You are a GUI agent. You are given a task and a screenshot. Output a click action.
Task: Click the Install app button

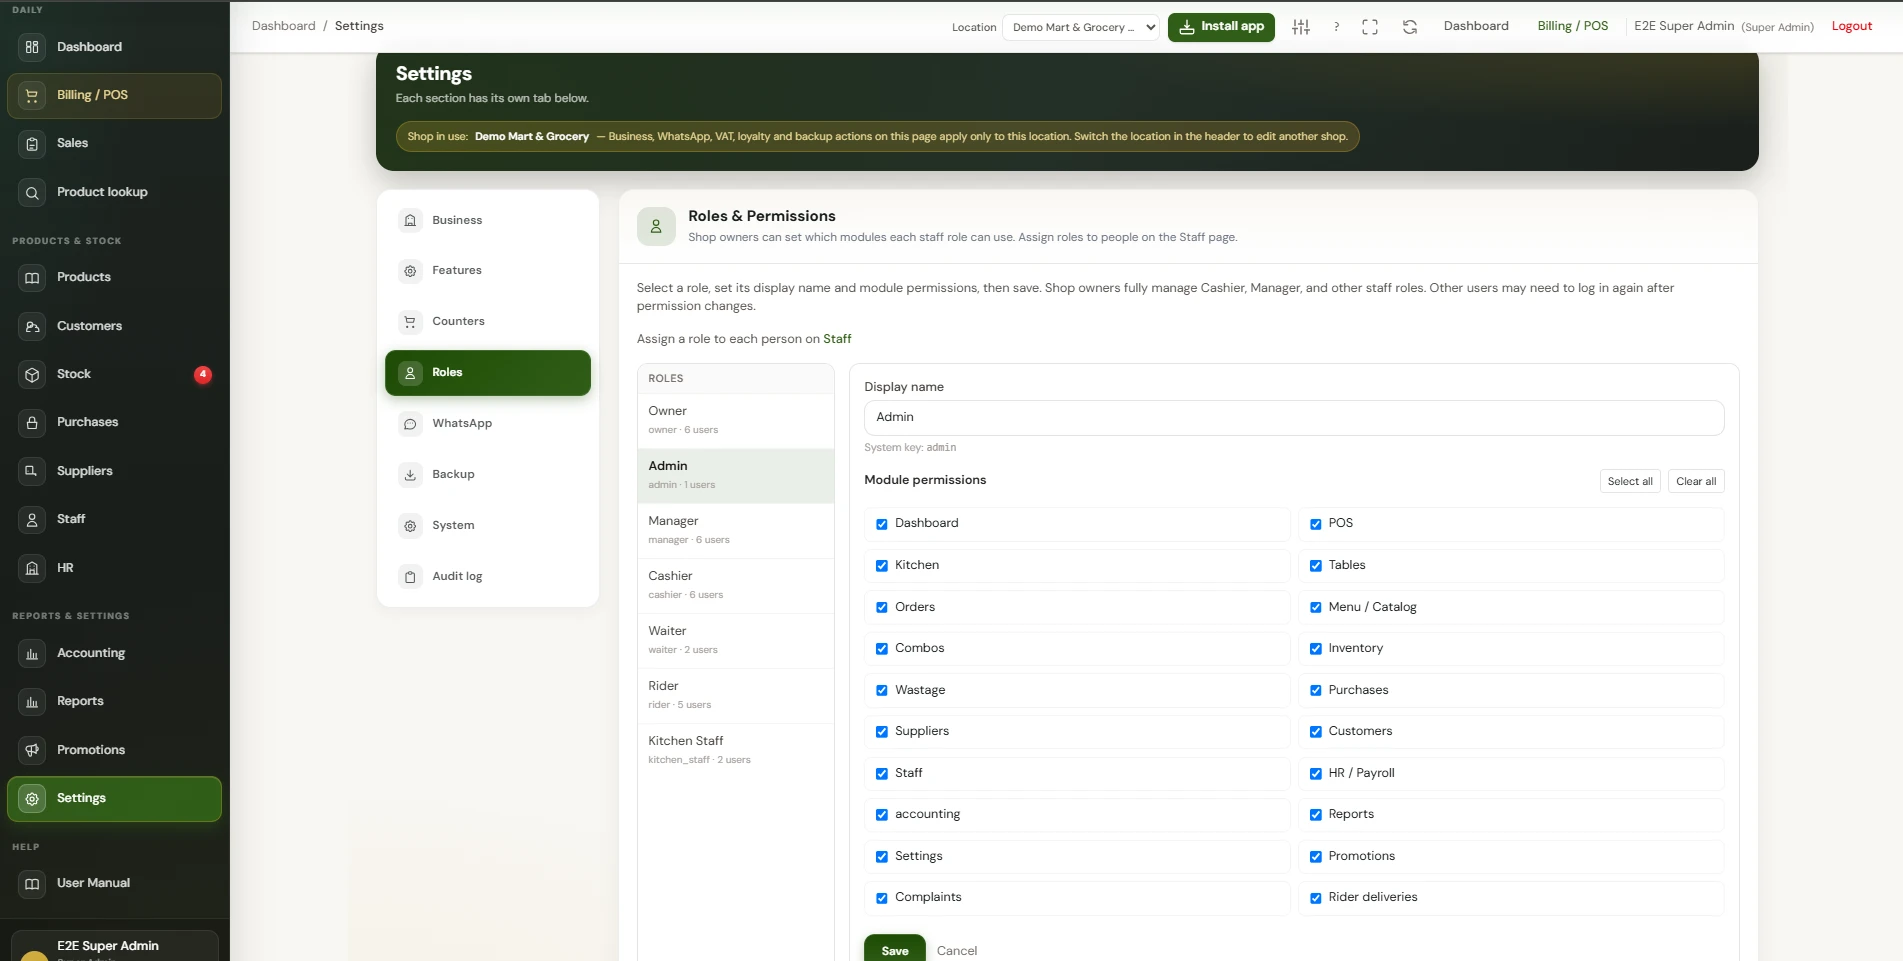(x=1221, y=27)
